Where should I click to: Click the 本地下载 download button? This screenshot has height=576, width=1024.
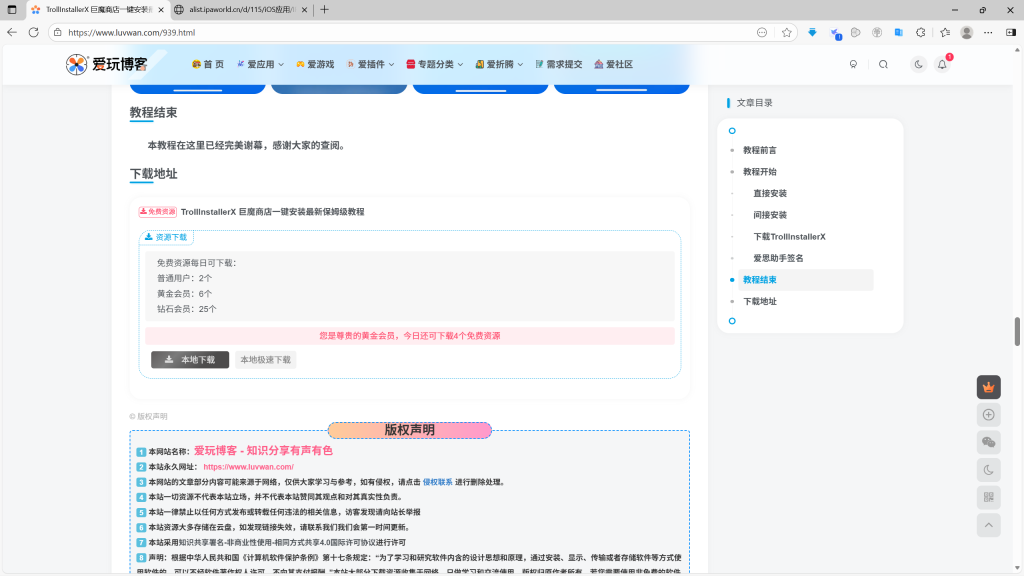(x=190, y=360)
